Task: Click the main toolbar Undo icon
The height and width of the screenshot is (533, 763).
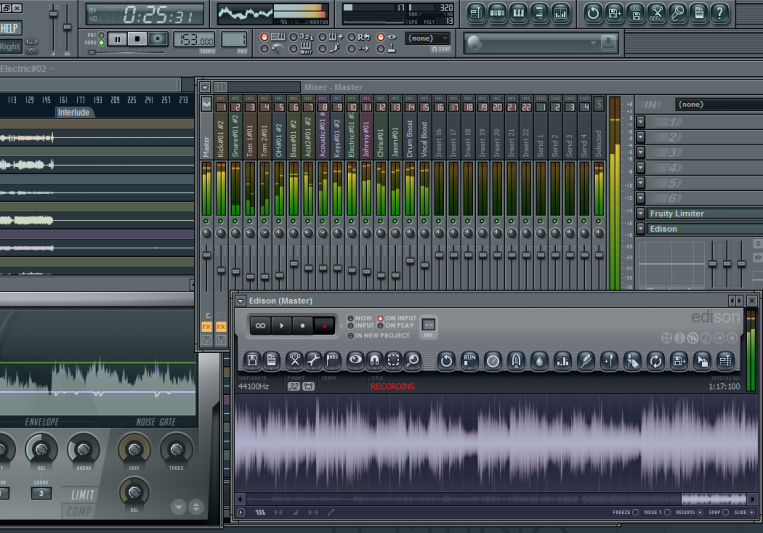Action: click(593, 13)
